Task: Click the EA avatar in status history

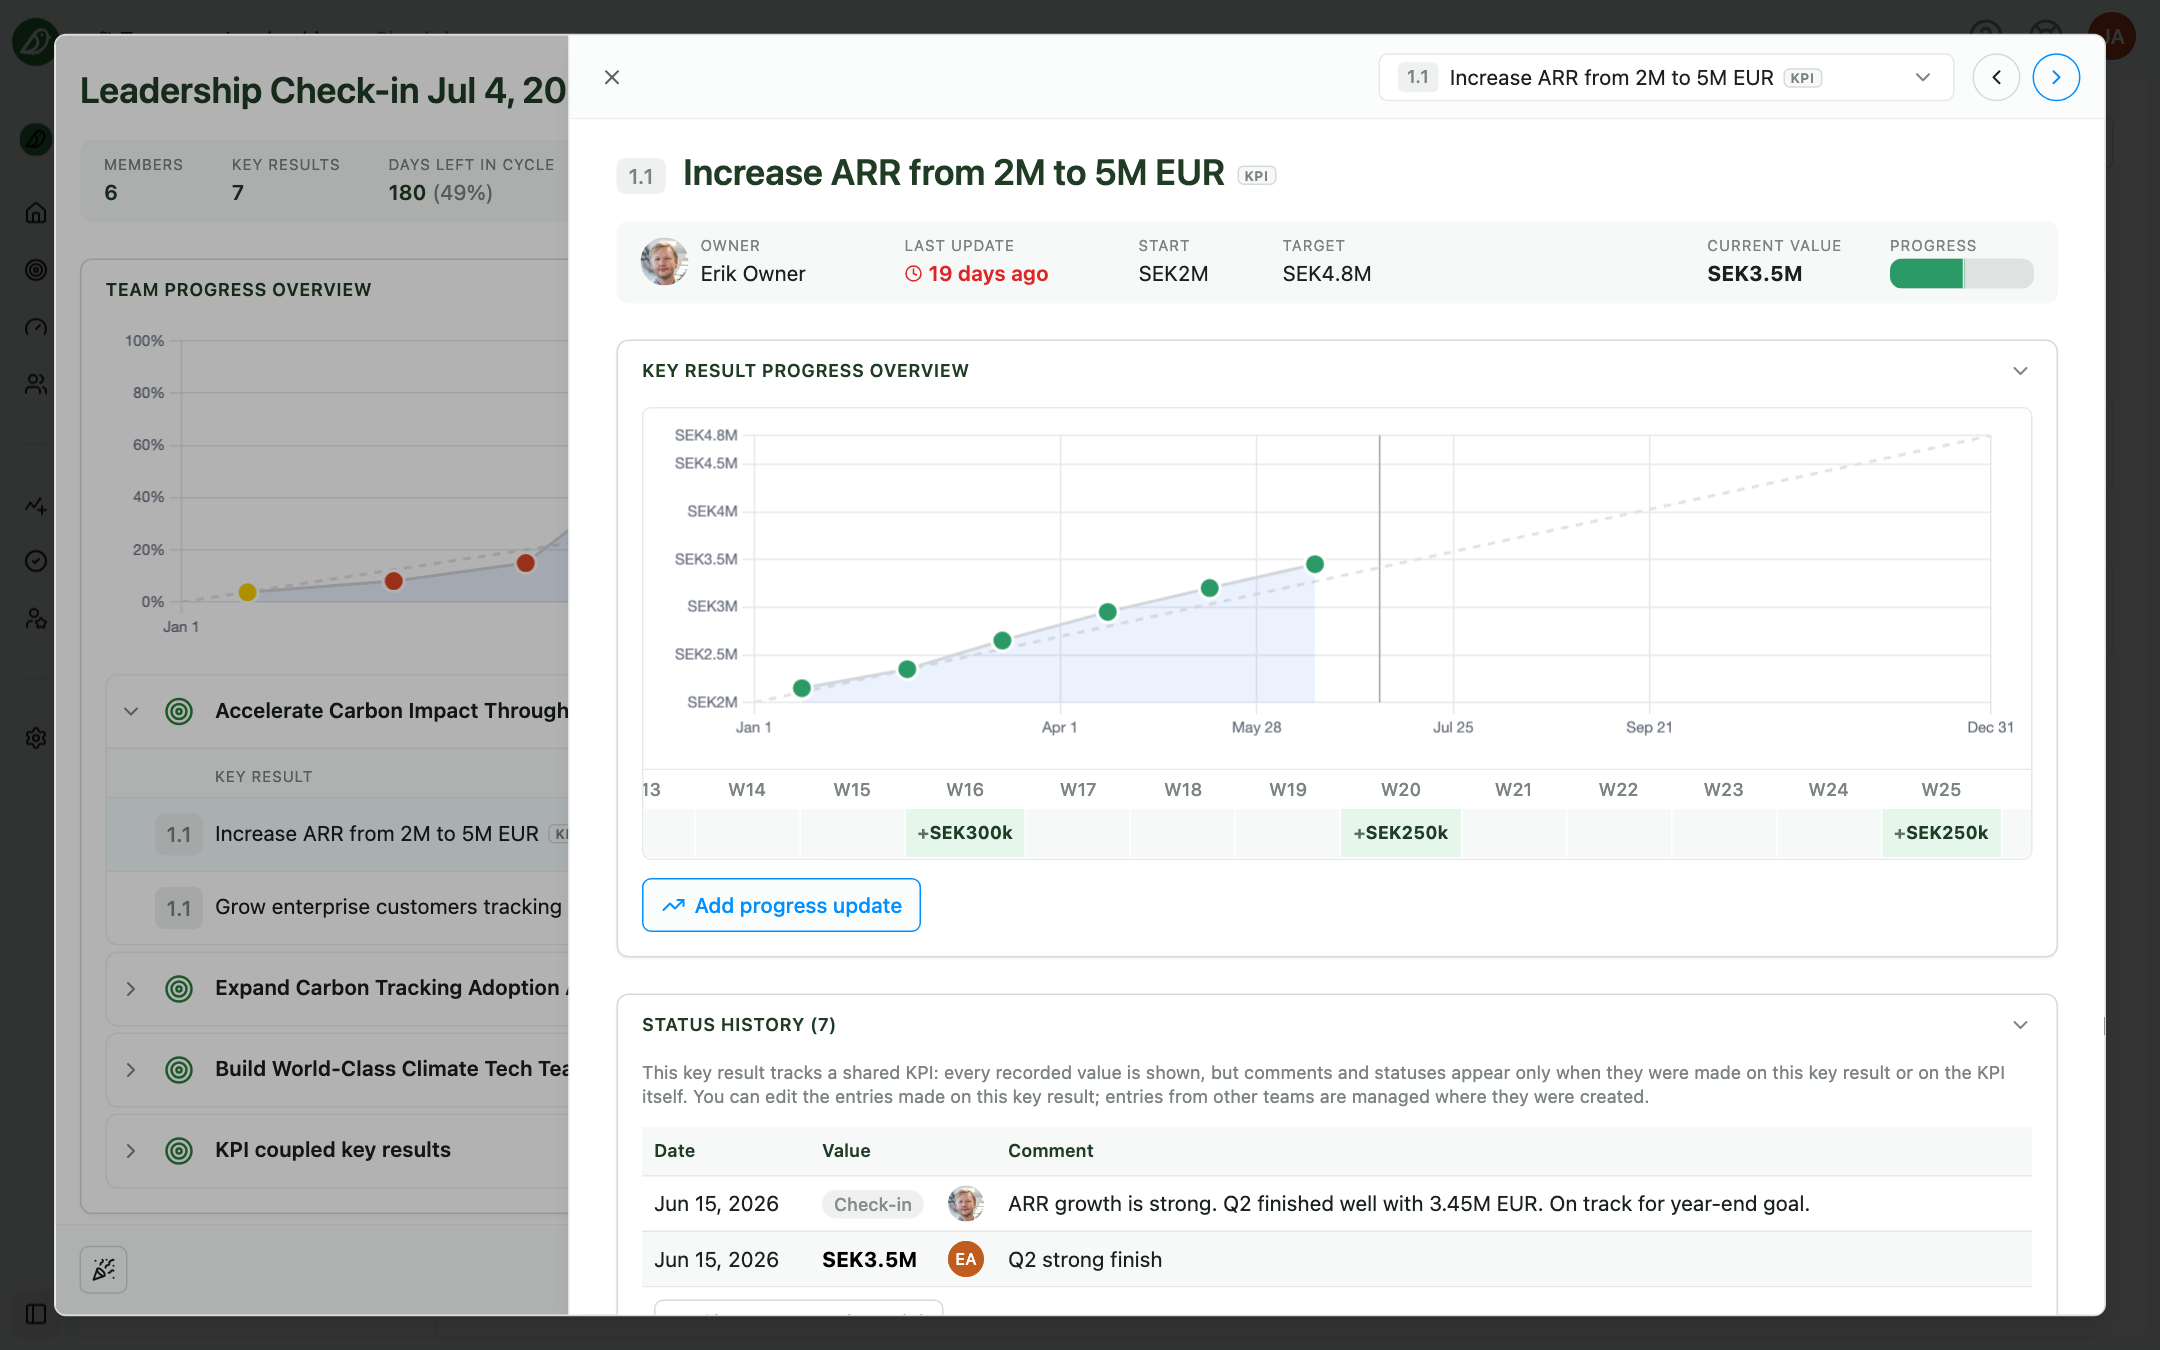Action: [965, 1259]
